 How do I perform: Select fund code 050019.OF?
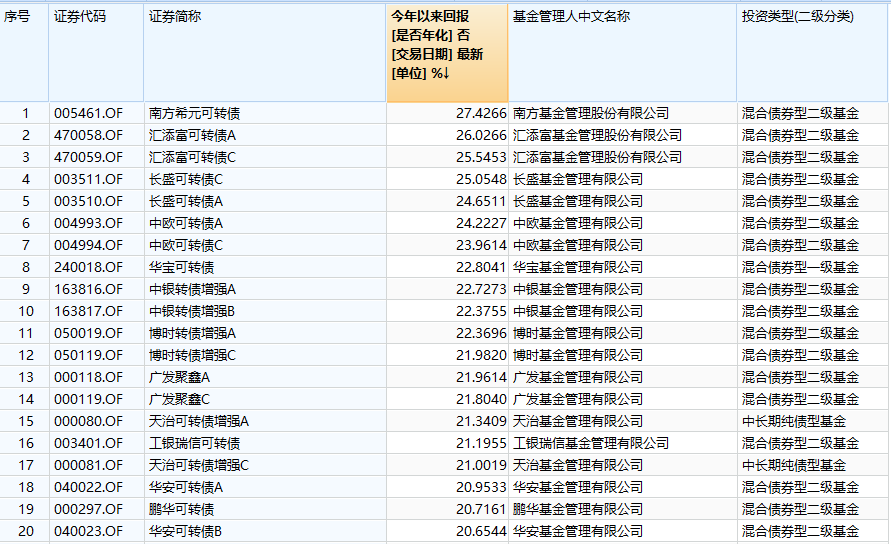pos(88,333)
